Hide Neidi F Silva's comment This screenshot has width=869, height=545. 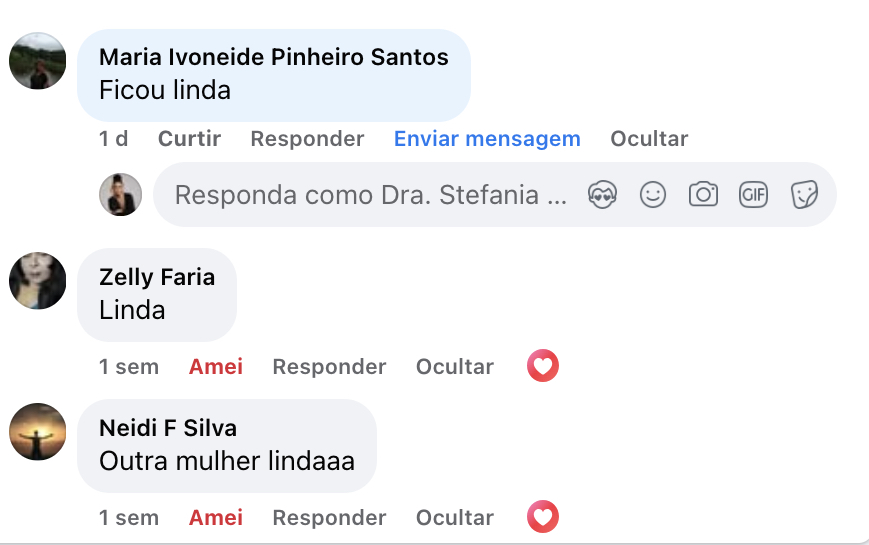pyautogui.click(x=455, y=518)
